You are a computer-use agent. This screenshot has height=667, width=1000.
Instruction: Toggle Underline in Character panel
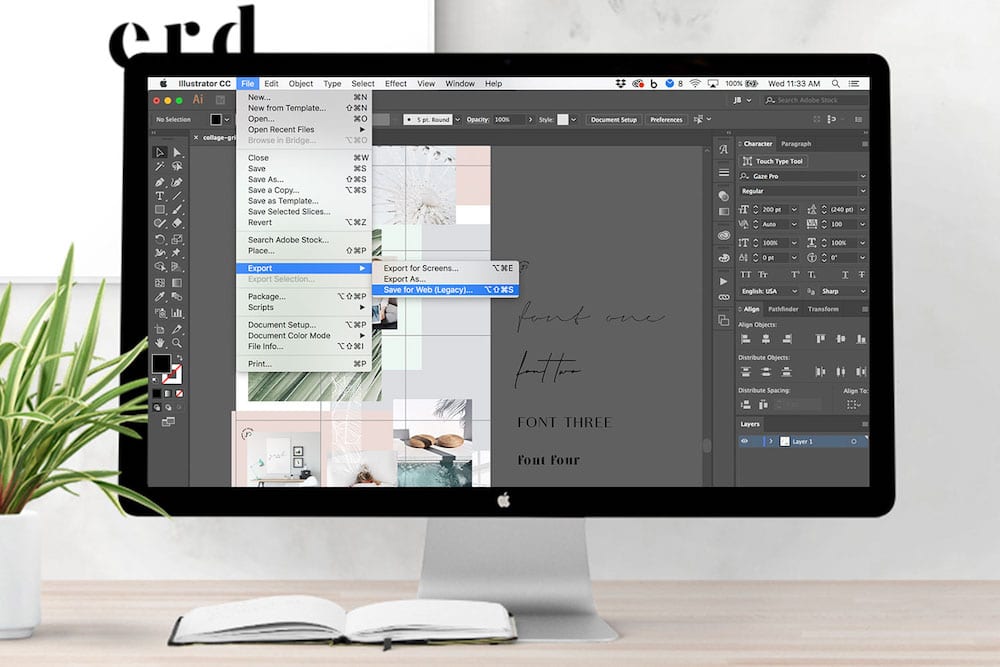(844, 275)
